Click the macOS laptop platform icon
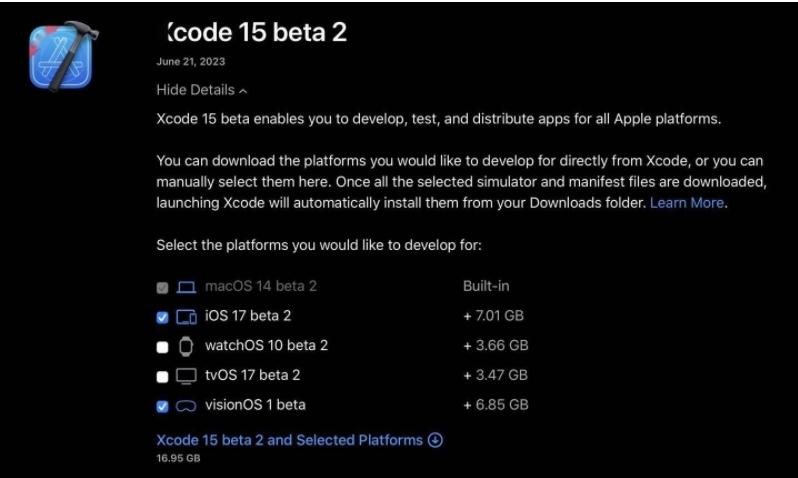The height and width of the screenshot is (478, 798). click(x=186, y=287)
